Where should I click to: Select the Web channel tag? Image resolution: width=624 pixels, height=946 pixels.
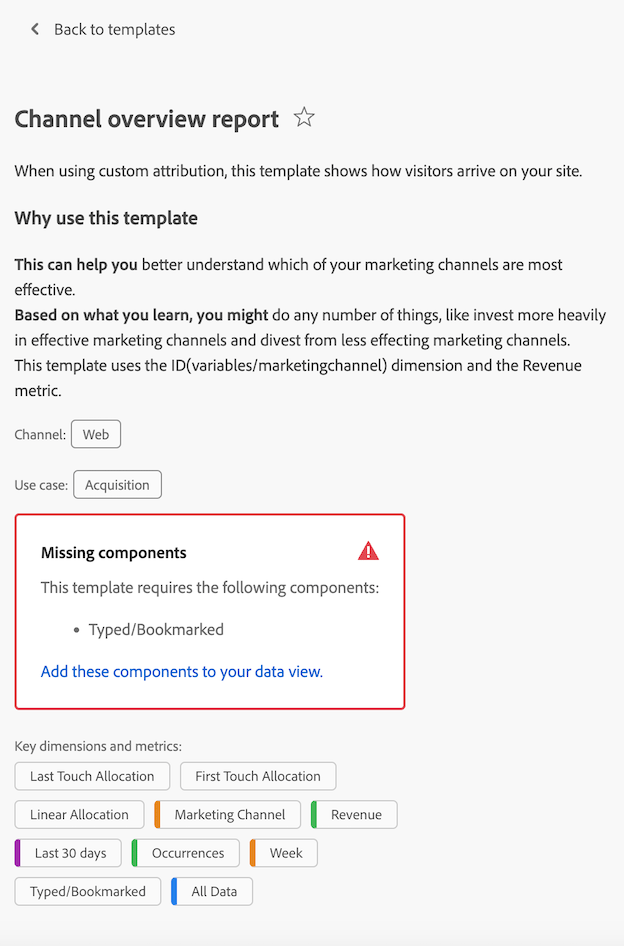point(96,434)
